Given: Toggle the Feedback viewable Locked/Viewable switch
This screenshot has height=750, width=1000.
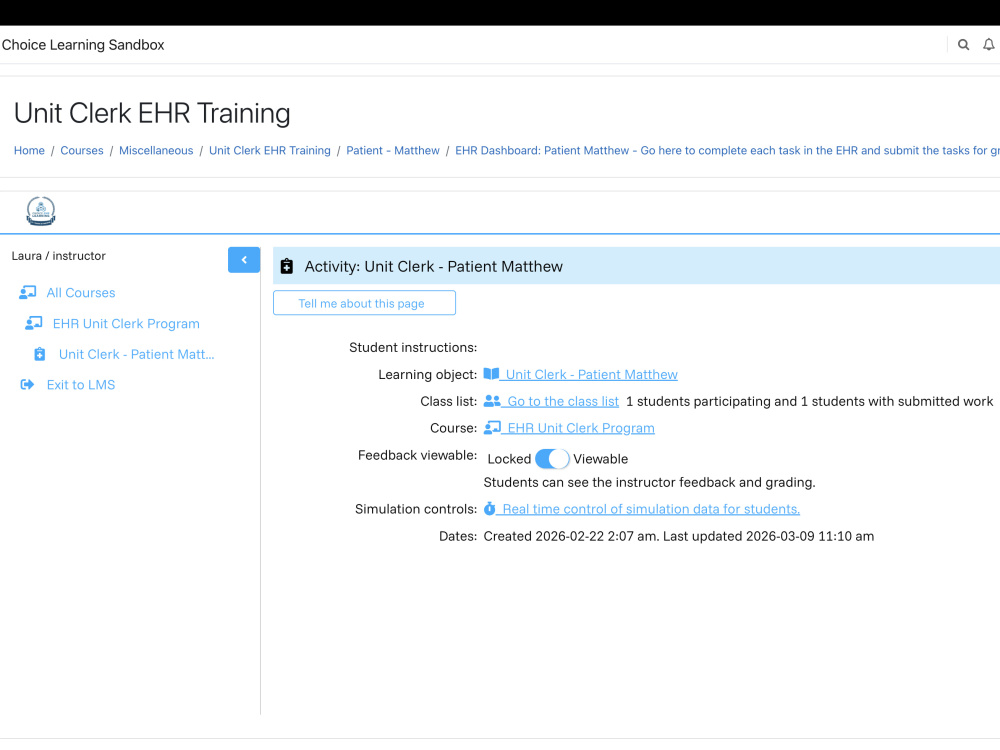Looking at the screenshot, I should (552, 459).
